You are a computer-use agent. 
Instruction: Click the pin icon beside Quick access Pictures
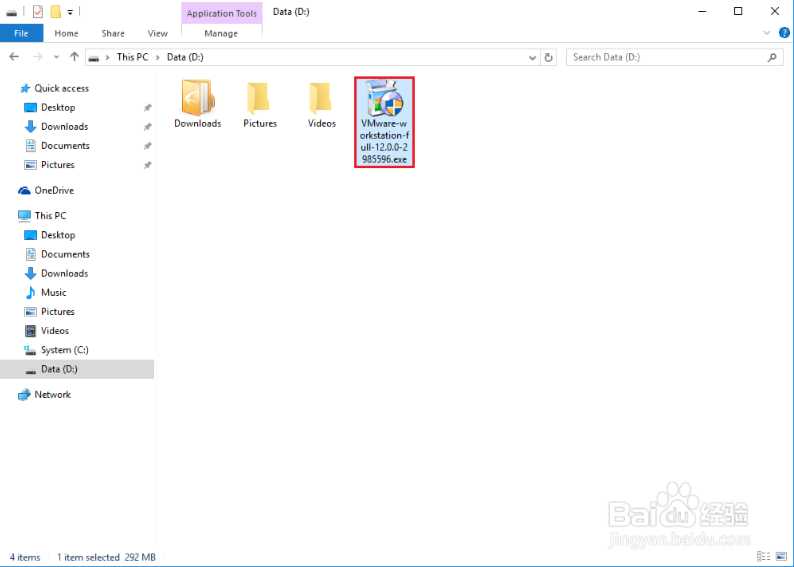pyautogui.click(x=147, y=165)
